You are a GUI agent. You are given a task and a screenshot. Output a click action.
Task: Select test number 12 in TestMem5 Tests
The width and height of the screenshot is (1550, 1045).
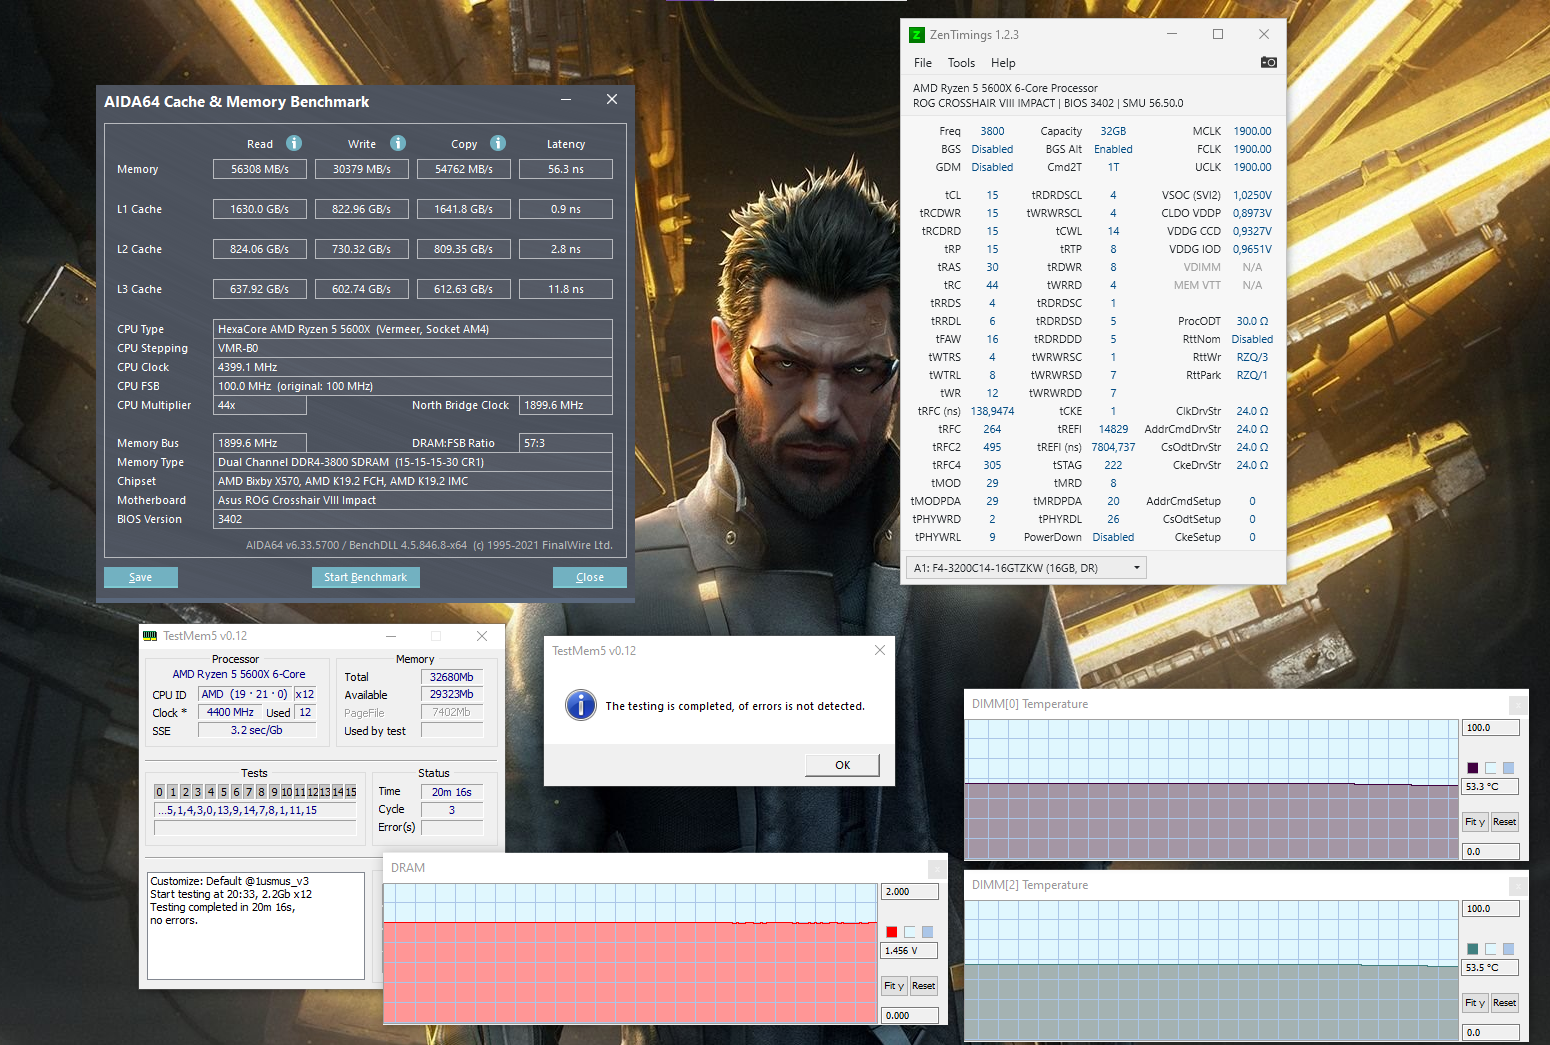(312, 792)
